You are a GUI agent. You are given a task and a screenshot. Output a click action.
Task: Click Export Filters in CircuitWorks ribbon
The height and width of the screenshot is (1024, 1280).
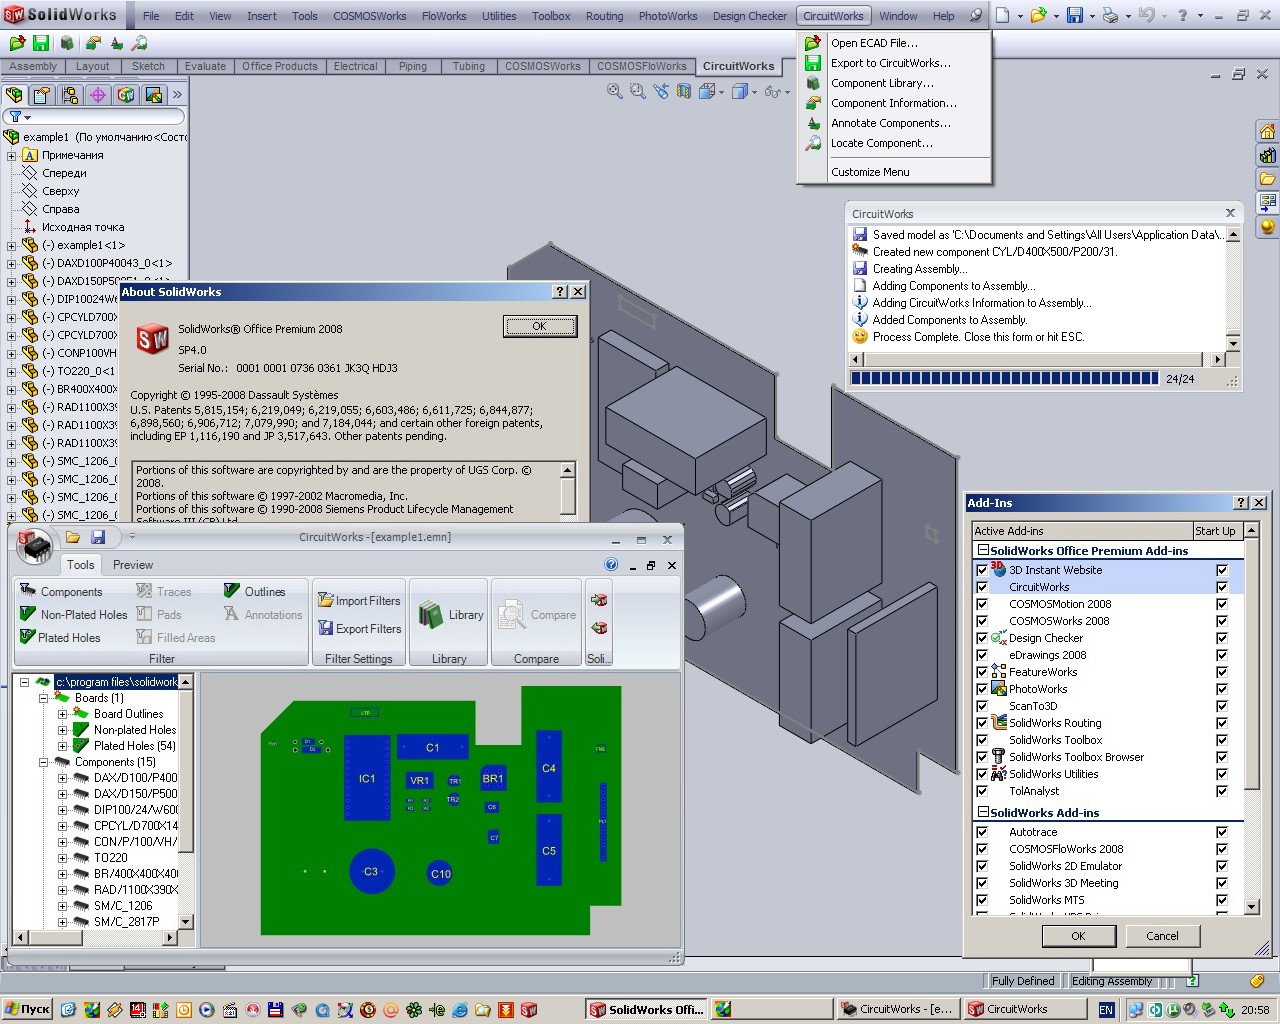359,628
